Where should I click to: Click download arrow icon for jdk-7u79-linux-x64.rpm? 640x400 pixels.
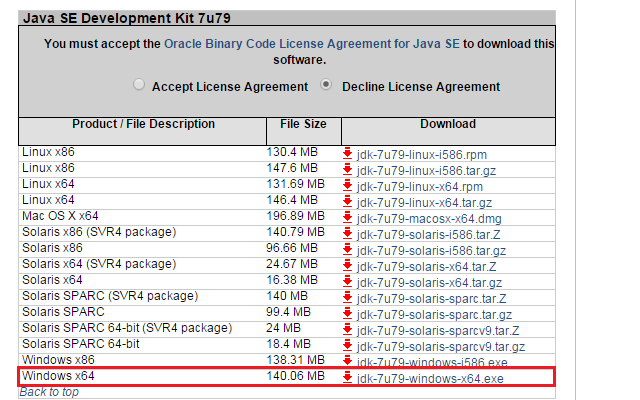click(347, 186)
